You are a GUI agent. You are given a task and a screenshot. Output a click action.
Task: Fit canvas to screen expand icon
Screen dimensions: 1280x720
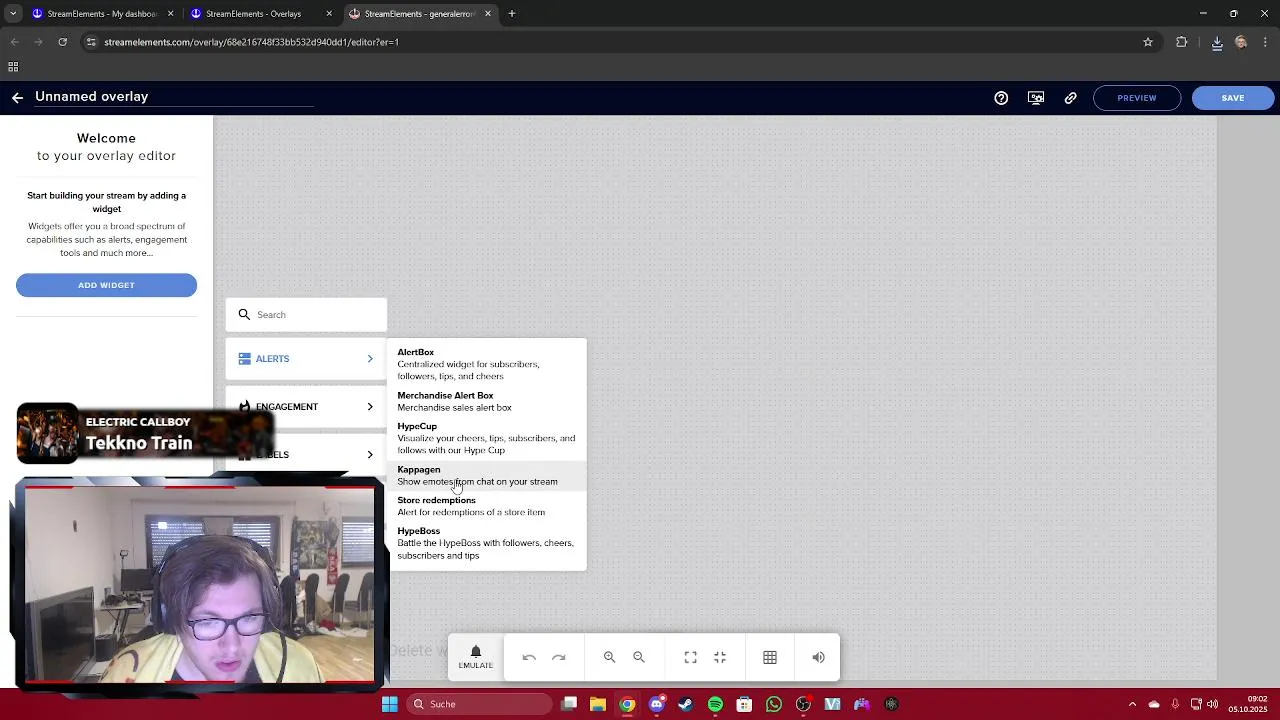click(x=690, y=657)
